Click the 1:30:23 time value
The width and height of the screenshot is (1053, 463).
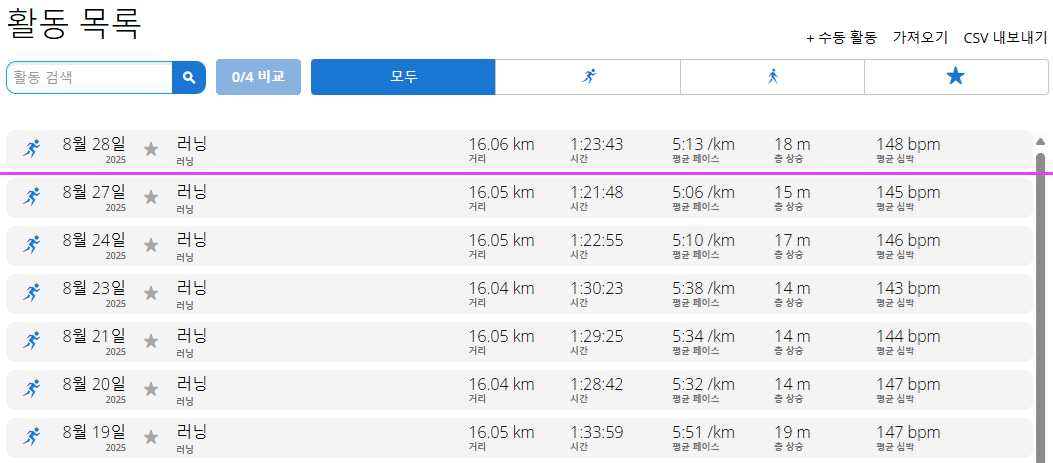point(597,289)
